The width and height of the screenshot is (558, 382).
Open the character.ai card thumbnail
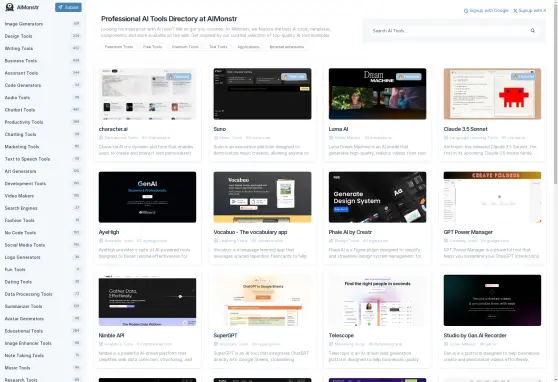[147, 94]
